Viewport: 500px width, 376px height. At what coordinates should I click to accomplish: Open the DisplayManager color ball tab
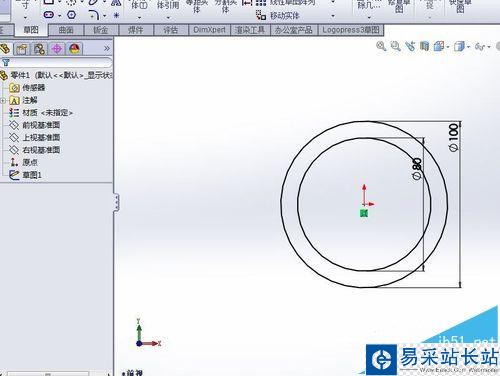[x=74, y=49]
